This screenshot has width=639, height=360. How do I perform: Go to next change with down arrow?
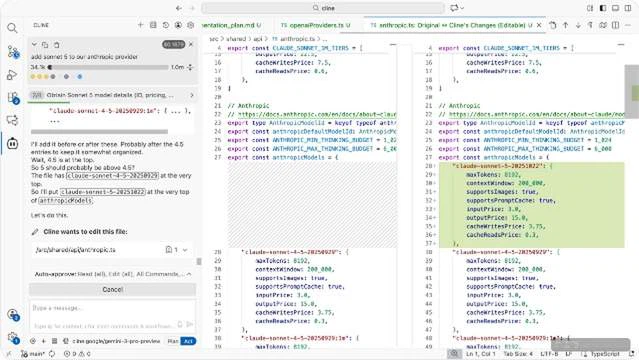tap(578, 25)
